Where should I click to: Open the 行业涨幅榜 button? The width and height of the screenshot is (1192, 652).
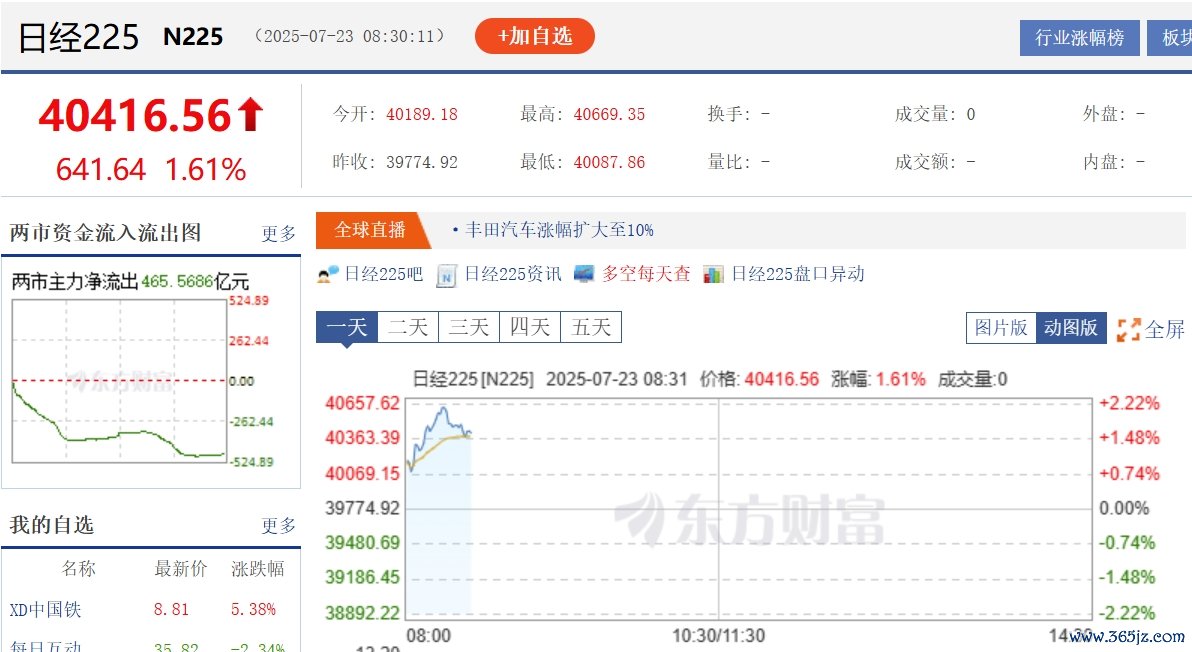[1079, 38]
